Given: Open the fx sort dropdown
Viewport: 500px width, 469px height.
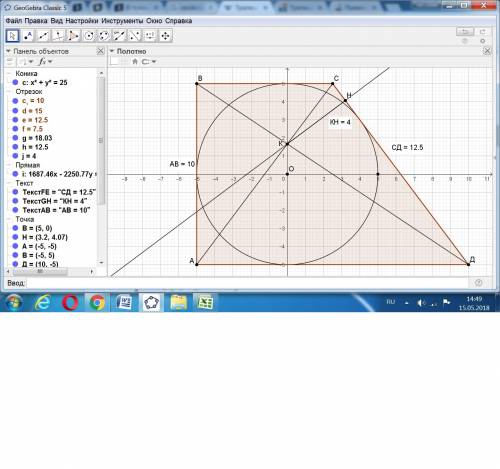Looking at the screenshot, I should (46, 62).
